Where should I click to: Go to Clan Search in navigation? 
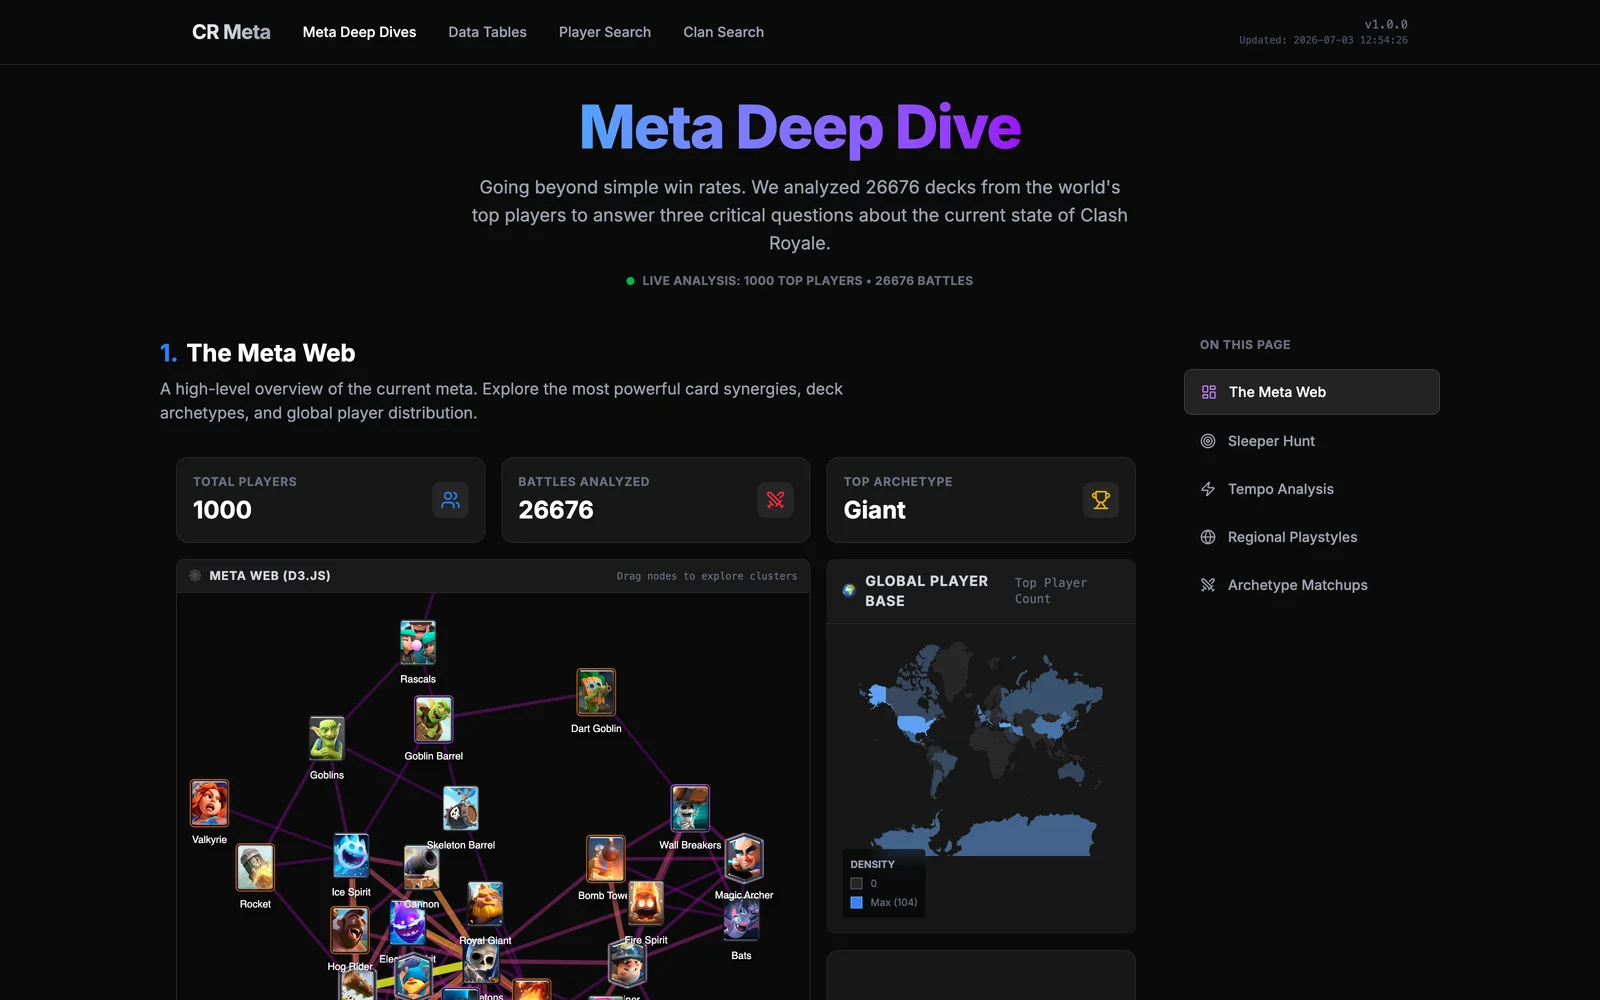coord(723,32)
